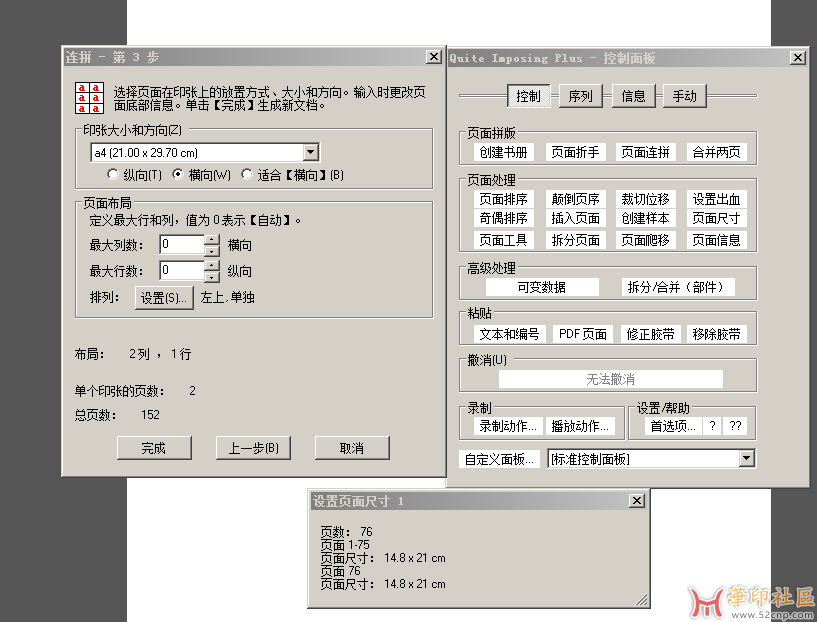This screenshot has height=622, width=817.
Task: Switch to the 序列 tab
Action: coord(580,96)
